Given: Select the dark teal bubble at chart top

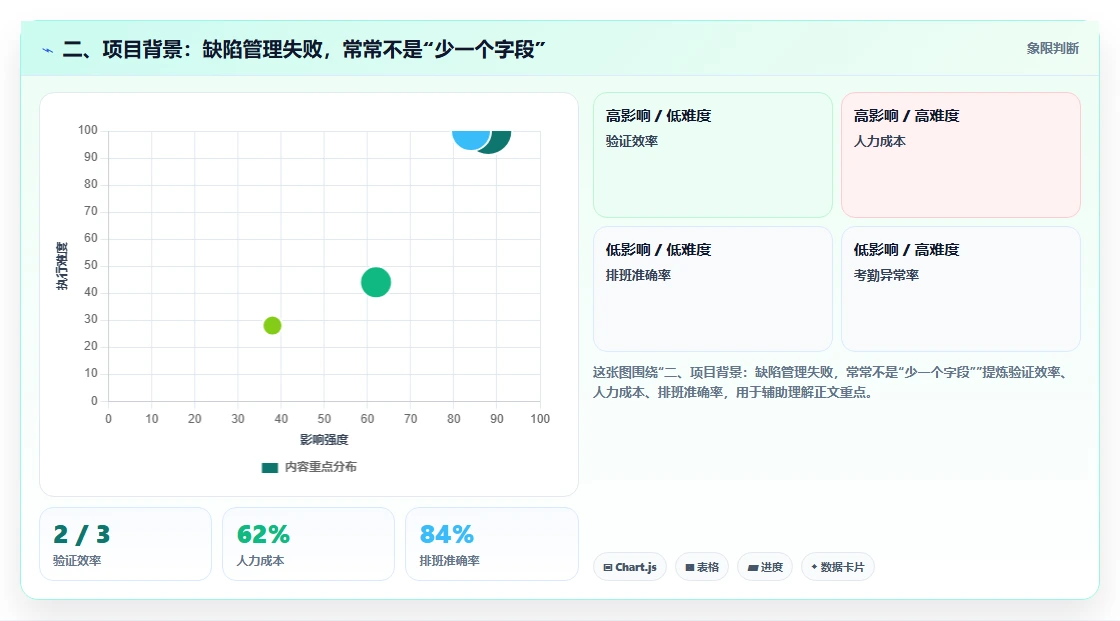Looking at the screenshot, I should coord(498,141).
